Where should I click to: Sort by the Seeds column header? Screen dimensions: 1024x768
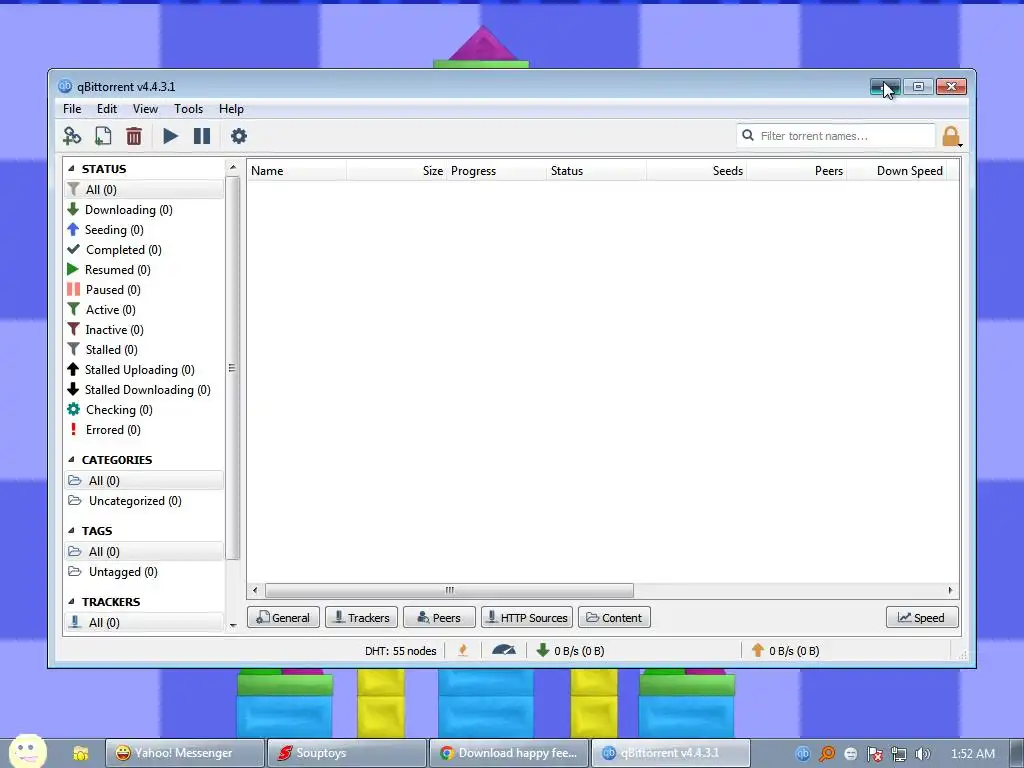click(x=697, y=170)
